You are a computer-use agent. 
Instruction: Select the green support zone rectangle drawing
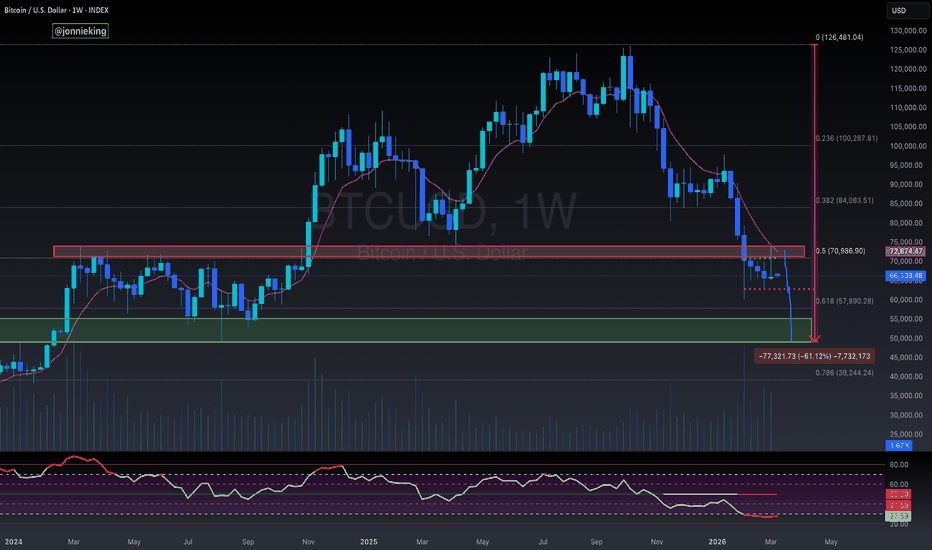[x=405, y=330]
